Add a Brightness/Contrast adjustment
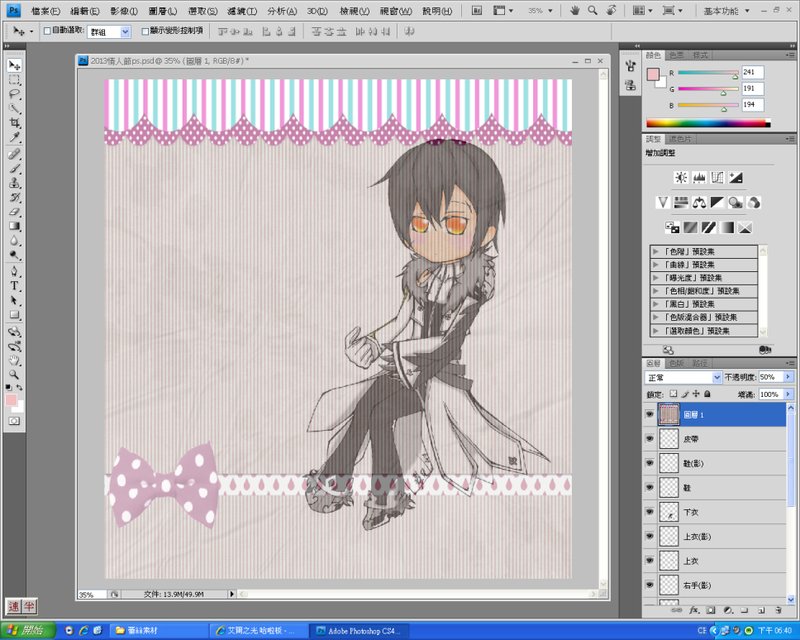The image size is (800, 640). pyautogui.click(x=681, y=178)
